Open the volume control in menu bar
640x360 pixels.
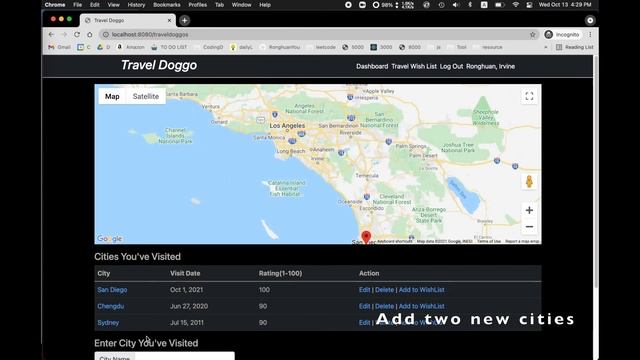click(x=456, y=5)
